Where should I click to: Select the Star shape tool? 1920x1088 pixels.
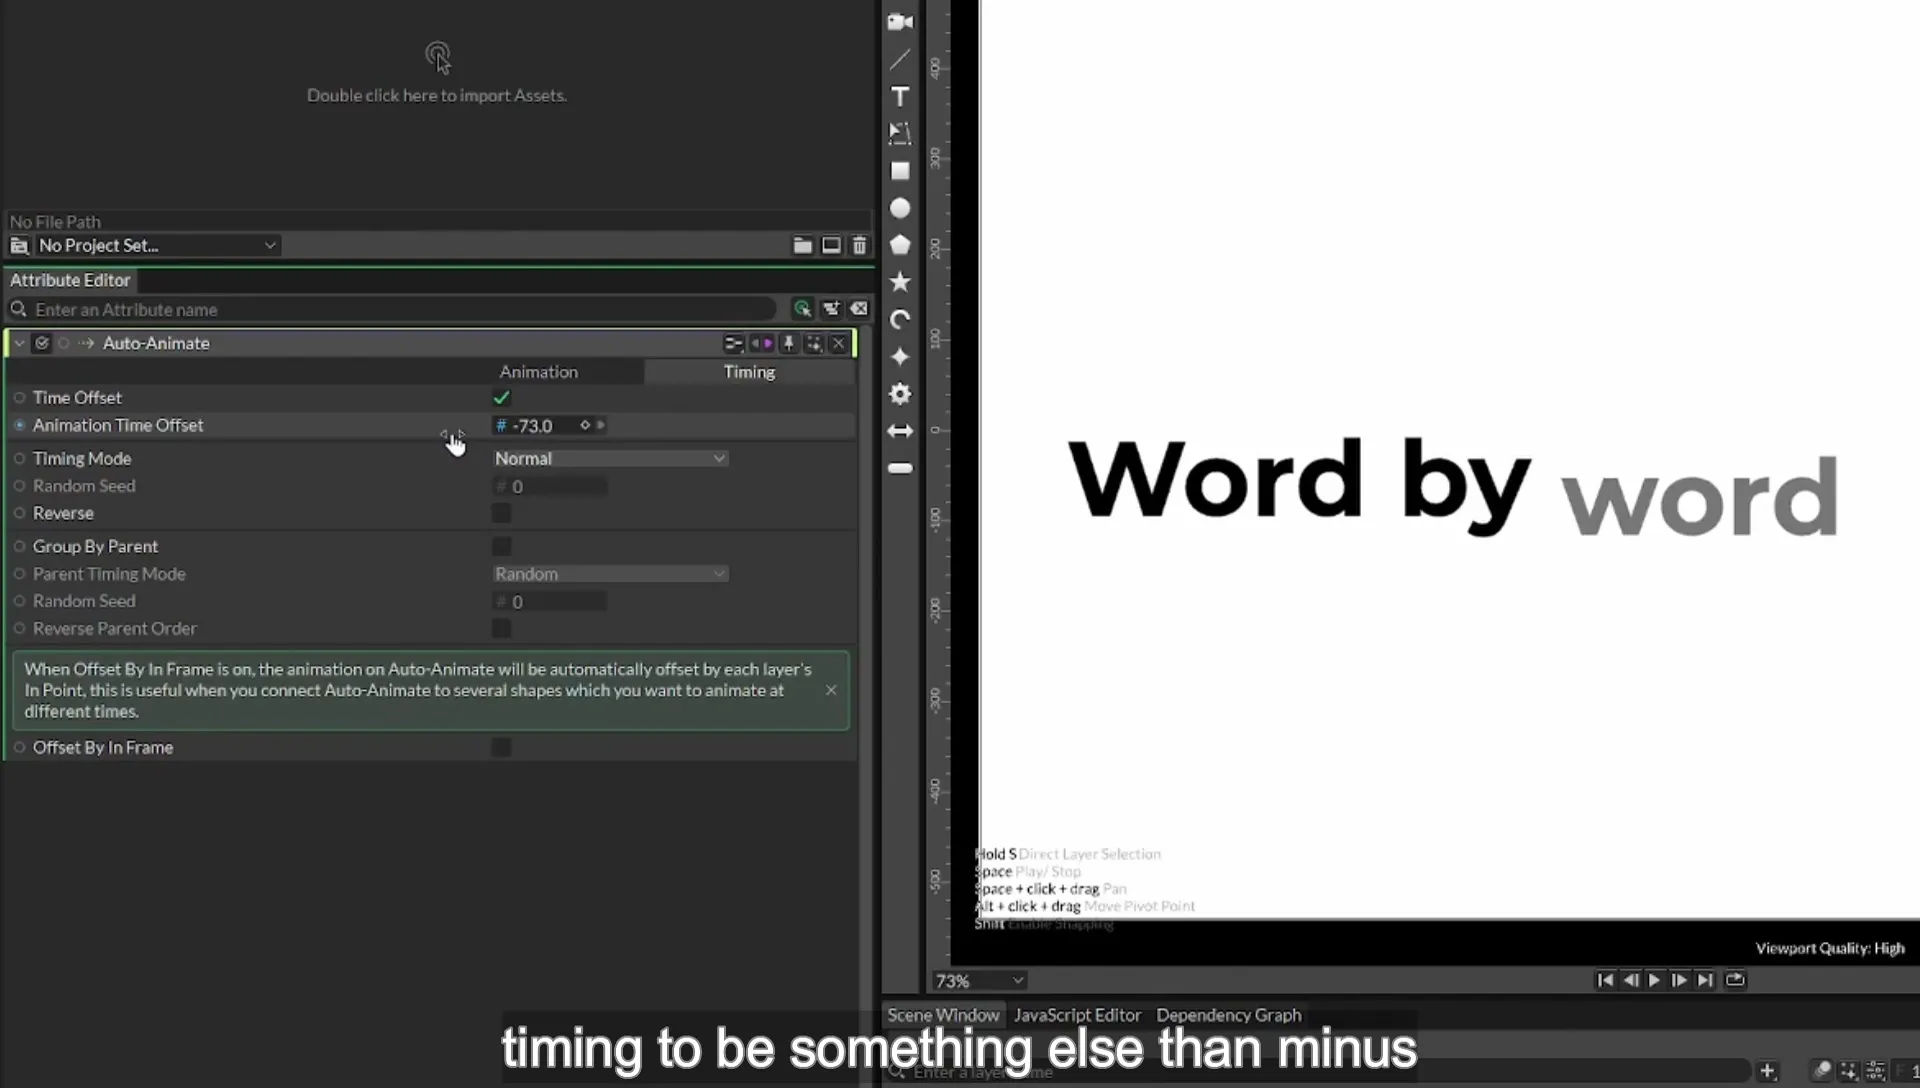pyautogui.click(x=900, y=282)
